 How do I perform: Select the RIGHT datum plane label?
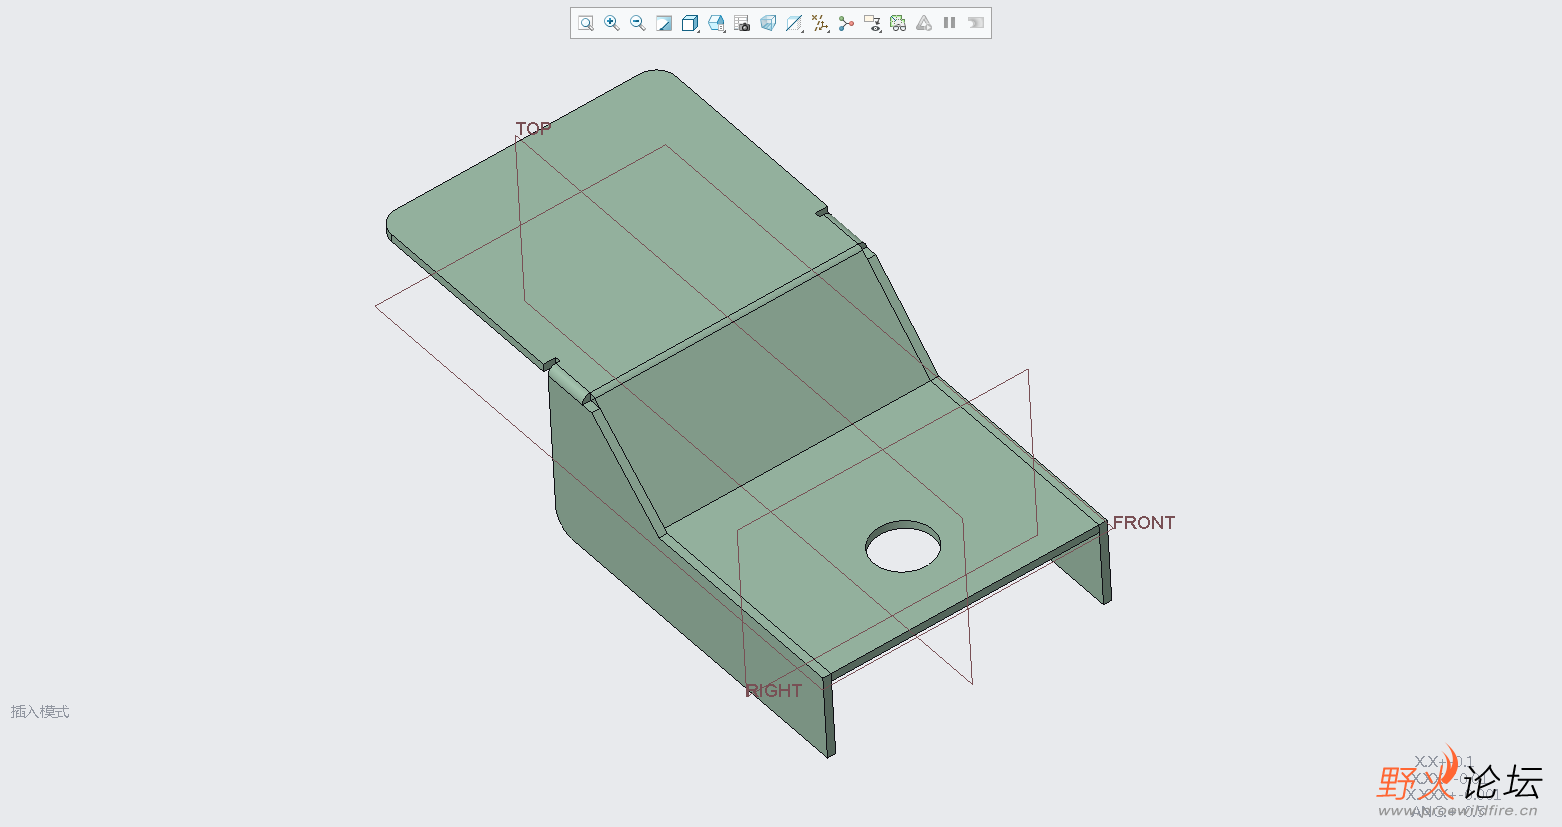774,691
